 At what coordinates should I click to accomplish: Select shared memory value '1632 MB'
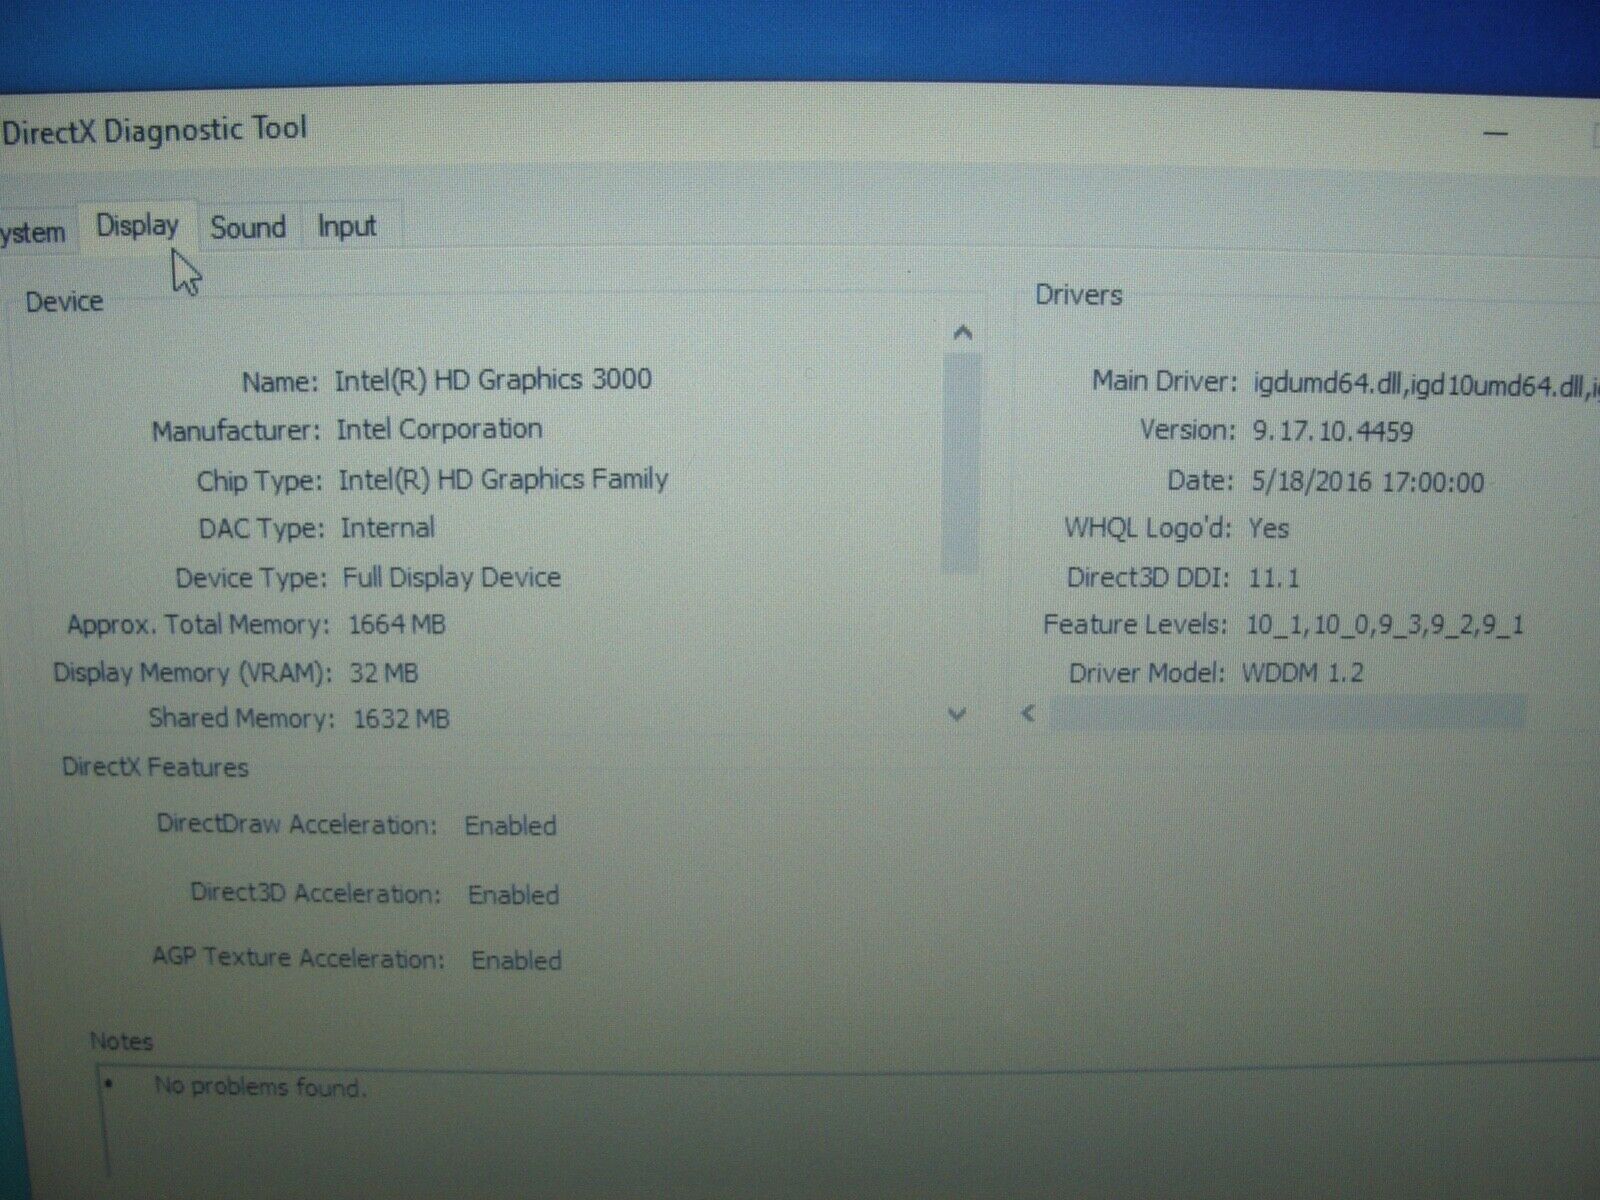point(401,719)
